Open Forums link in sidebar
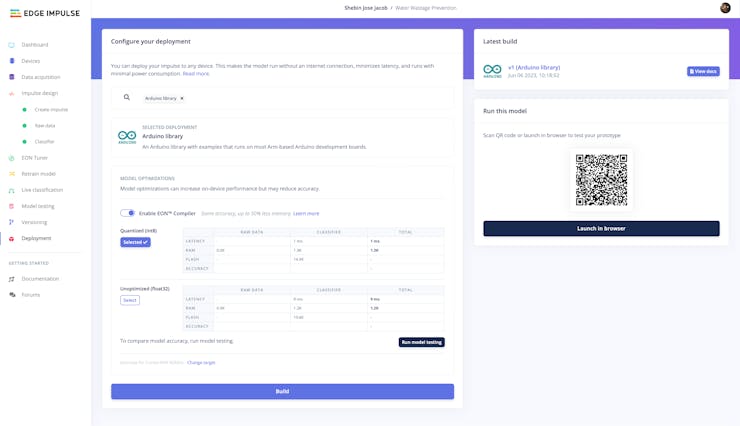The image size is (740, 426). click(x=31, y=295)
